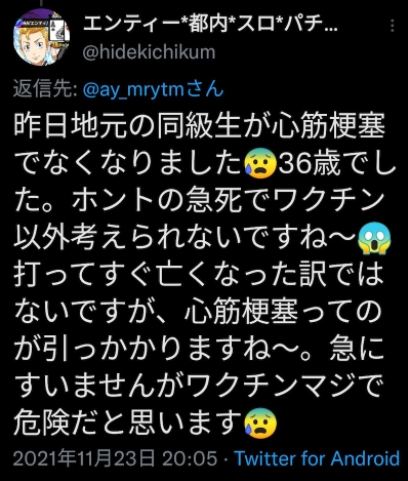Screen dimensions: 408x481
Task: Click the text 危険だと思います
Action: tap(128, 423)
